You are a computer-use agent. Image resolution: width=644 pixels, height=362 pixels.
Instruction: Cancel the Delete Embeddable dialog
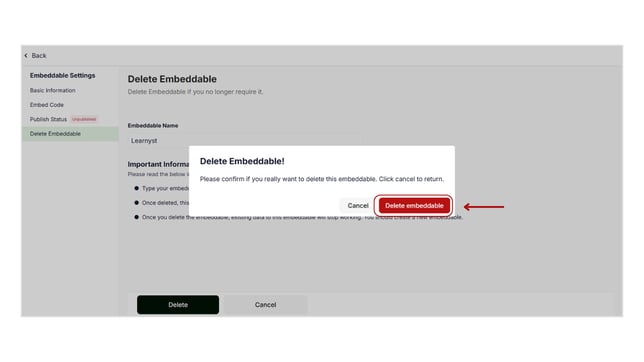pos(358,205)
